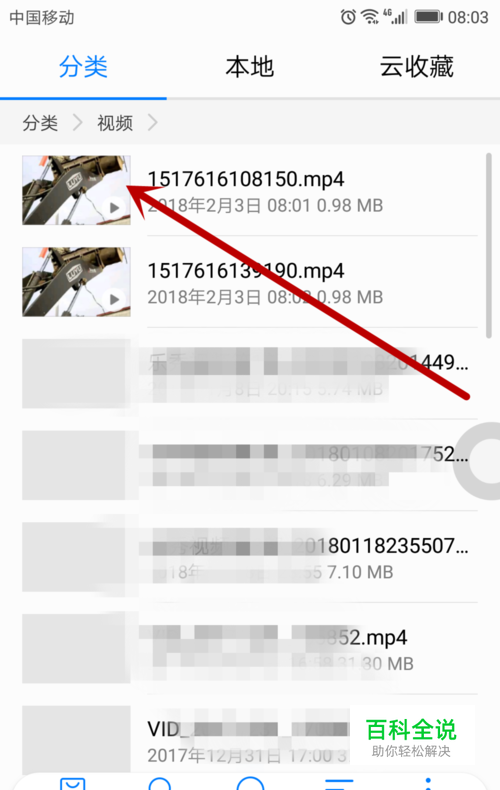The height and width of the screenshot is (790, 500).
Task: Switch to the 云收藏 tab
Action: click(x=416, y=67)
